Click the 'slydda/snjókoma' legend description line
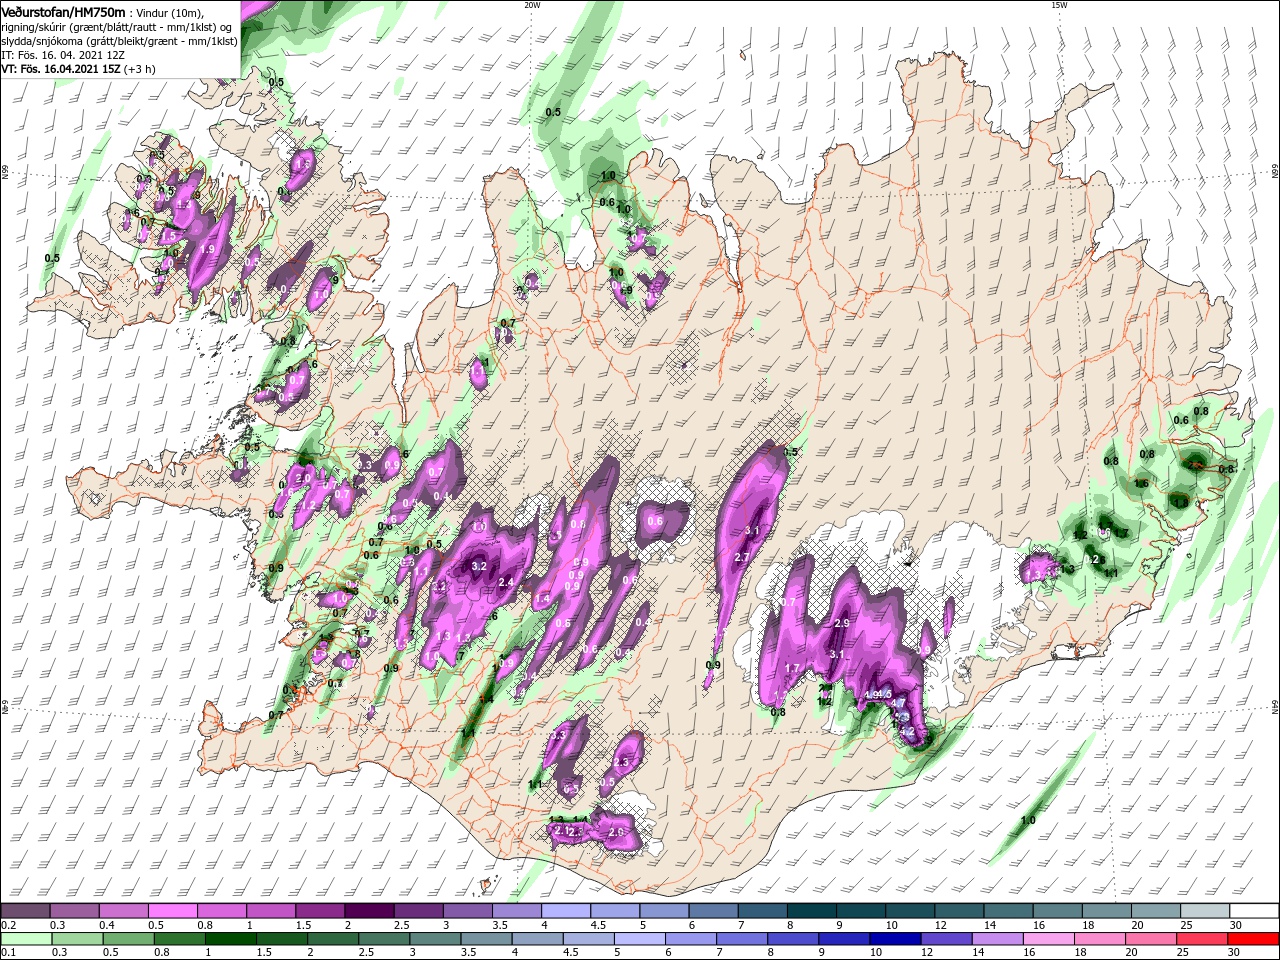This screenshot has width=1280, height=960. coord(119,40)
